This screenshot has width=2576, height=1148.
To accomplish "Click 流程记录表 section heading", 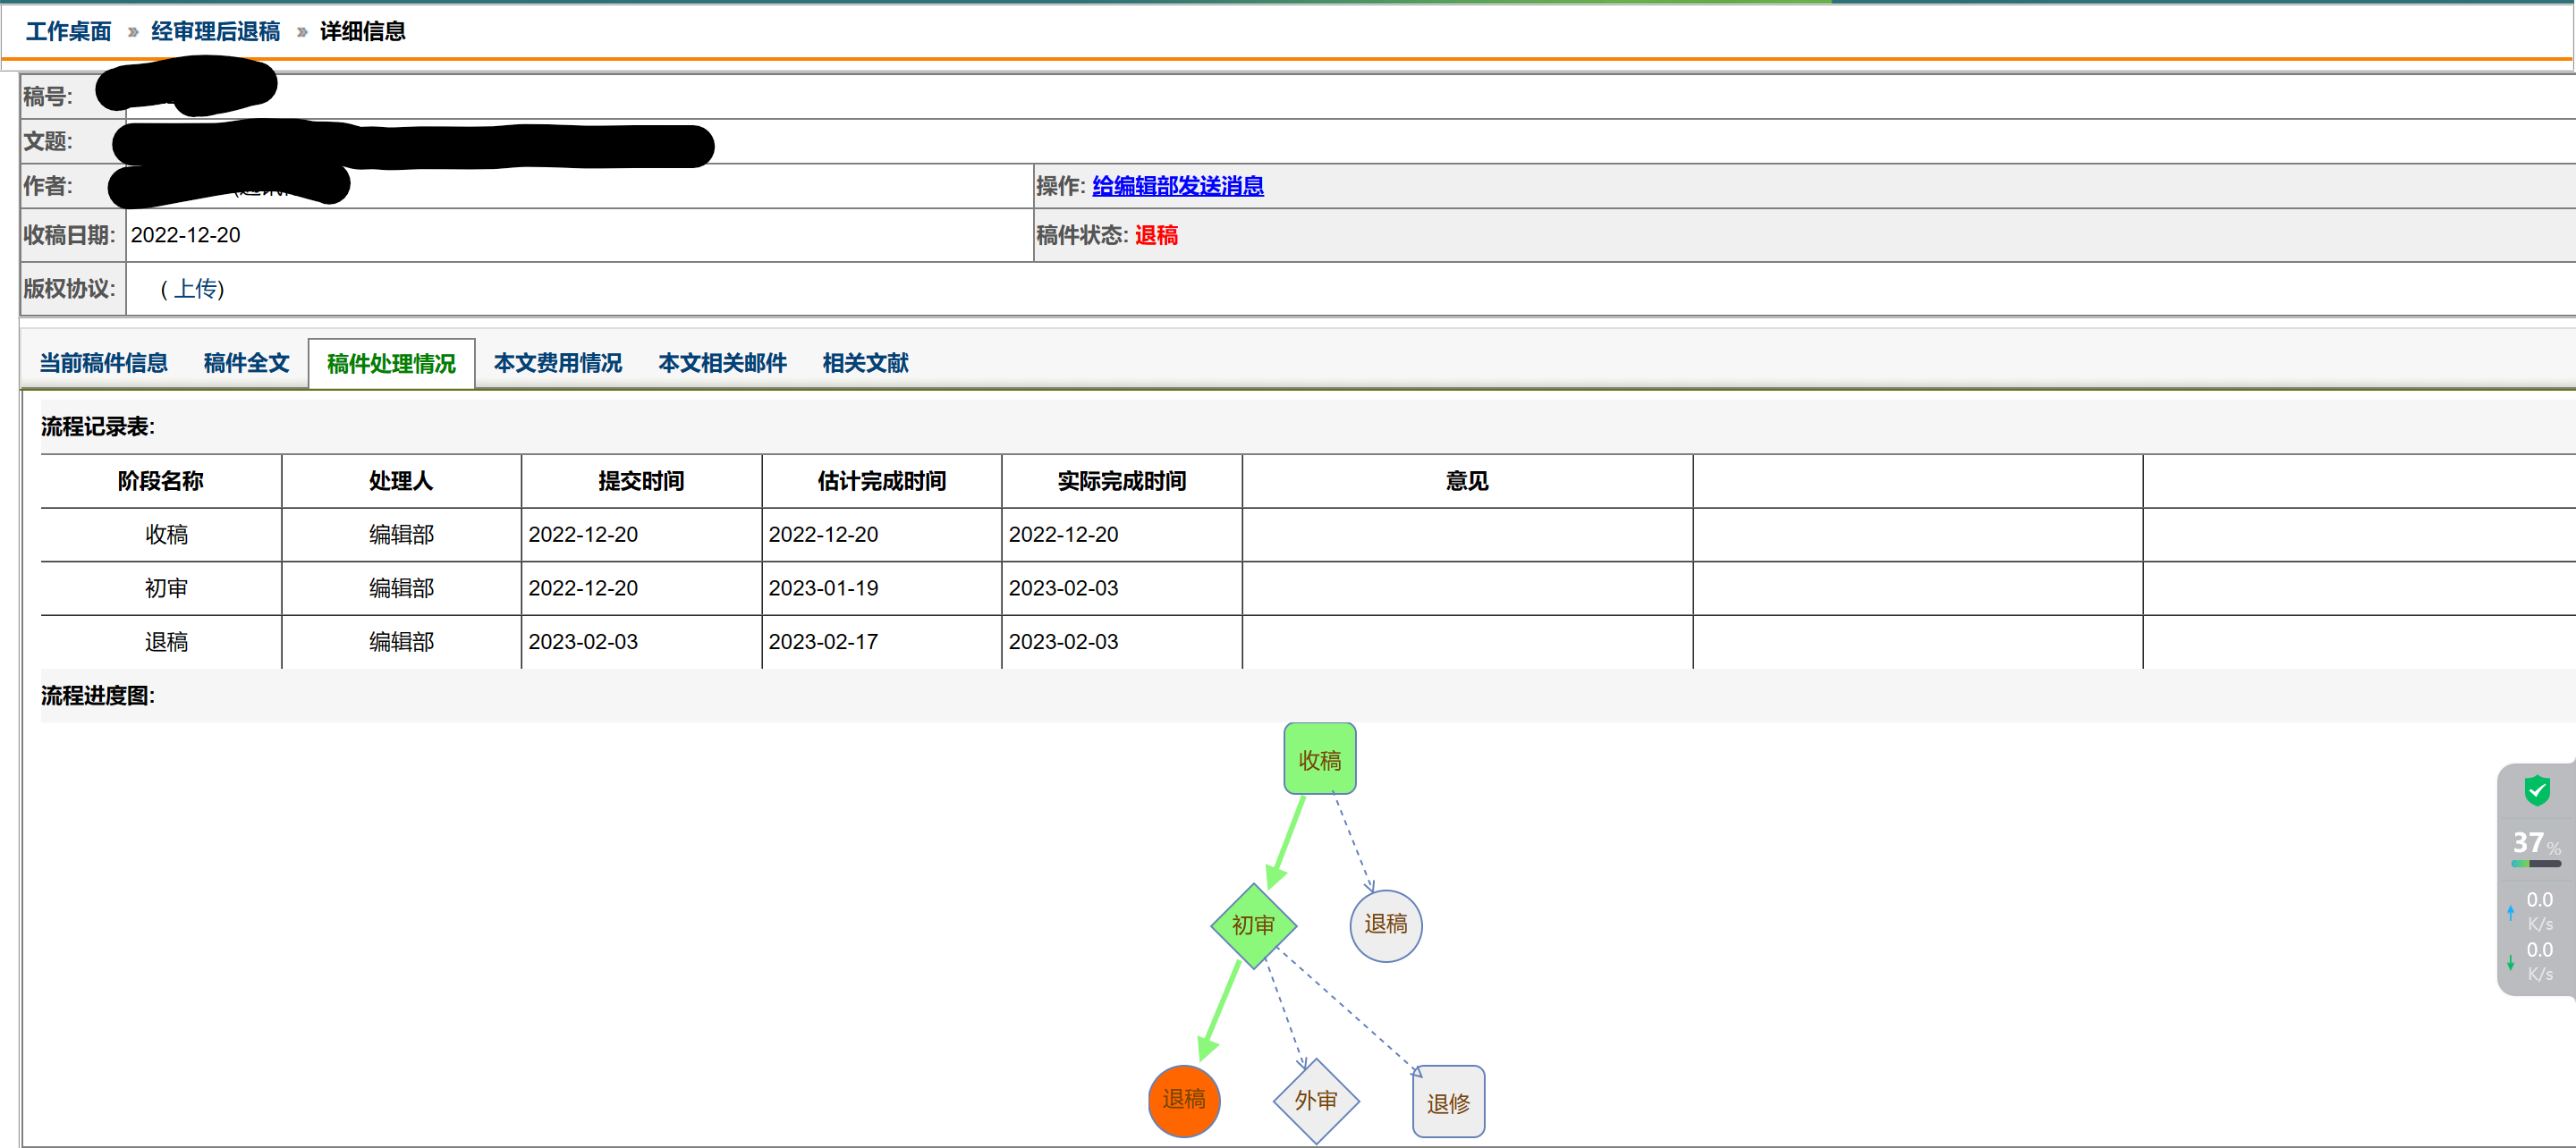I will (98, 427).
